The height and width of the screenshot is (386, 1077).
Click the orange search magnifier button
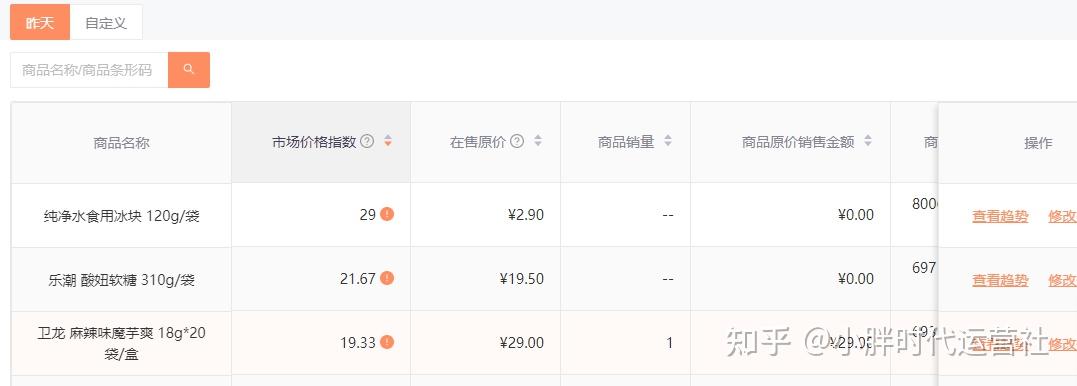tap(189, 70)
